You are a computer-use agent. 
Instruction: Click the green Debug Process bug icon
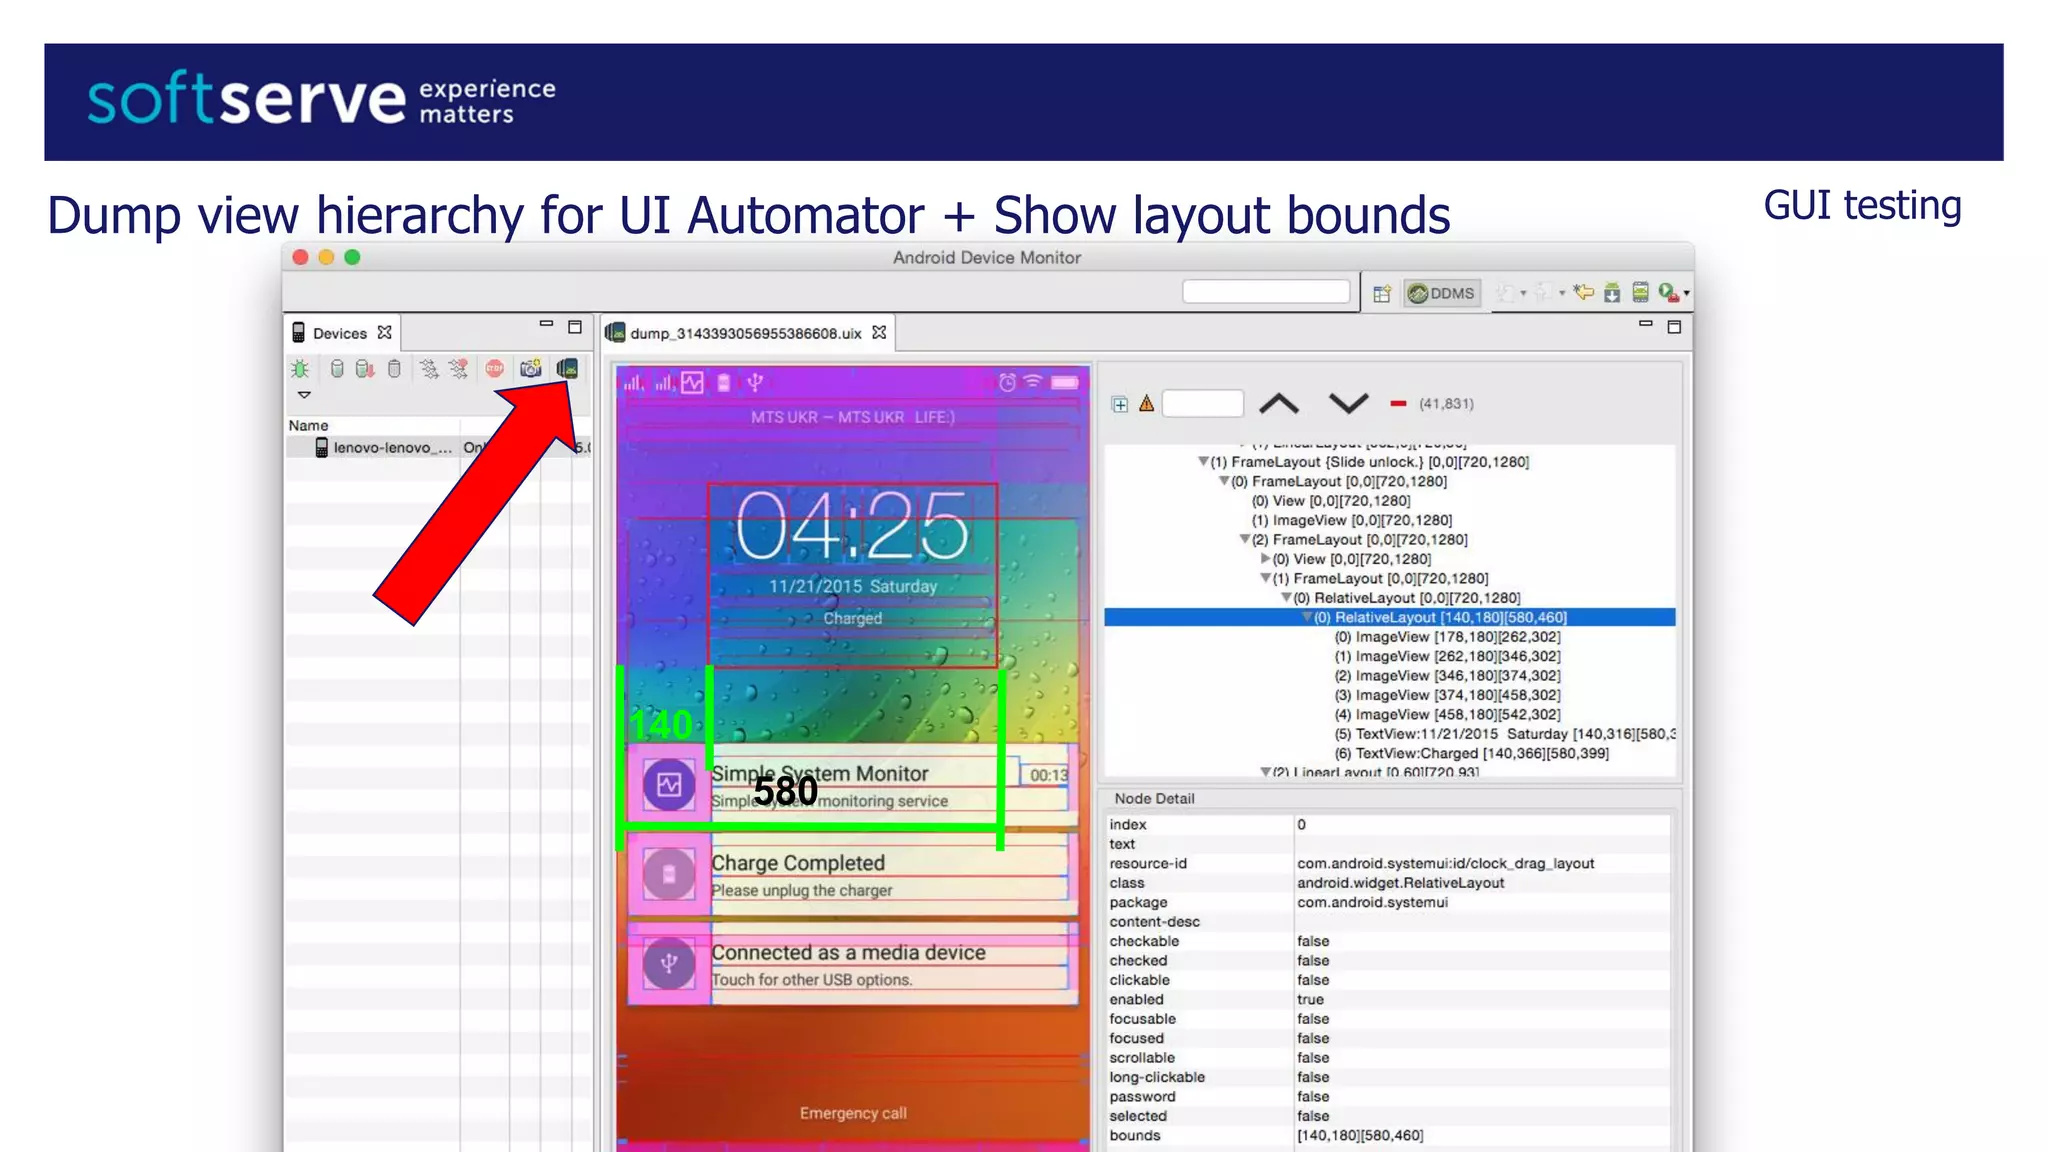pos(300,369)
